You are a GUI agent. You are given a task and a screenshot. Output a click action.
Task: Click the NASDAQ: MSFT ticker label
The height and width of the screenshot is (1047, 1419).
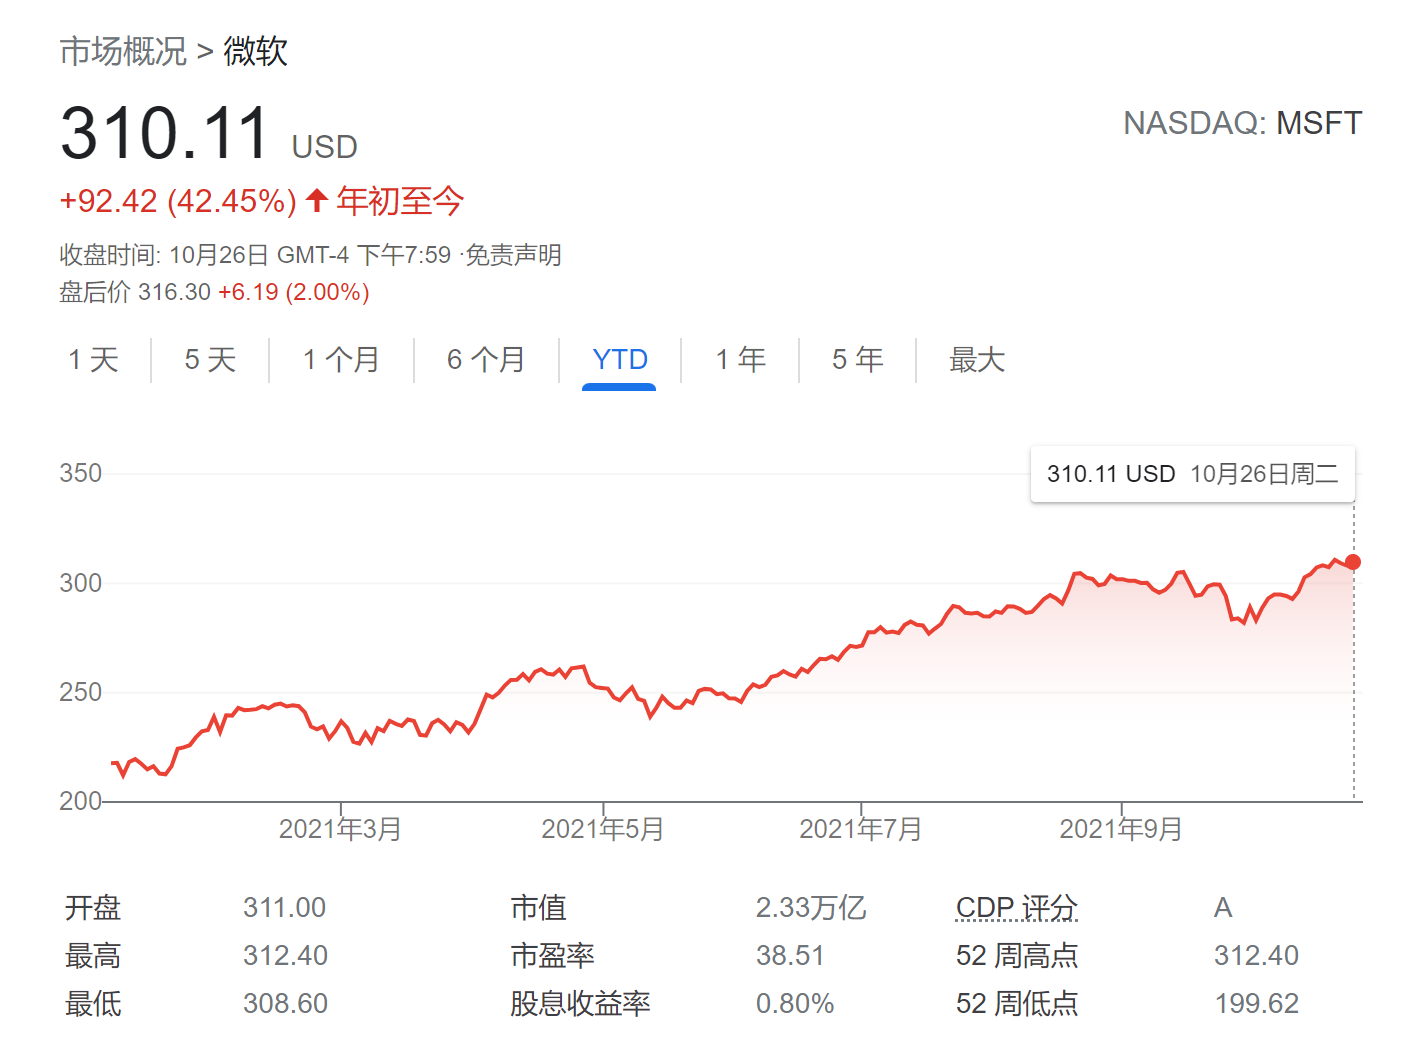[1242, 123]
